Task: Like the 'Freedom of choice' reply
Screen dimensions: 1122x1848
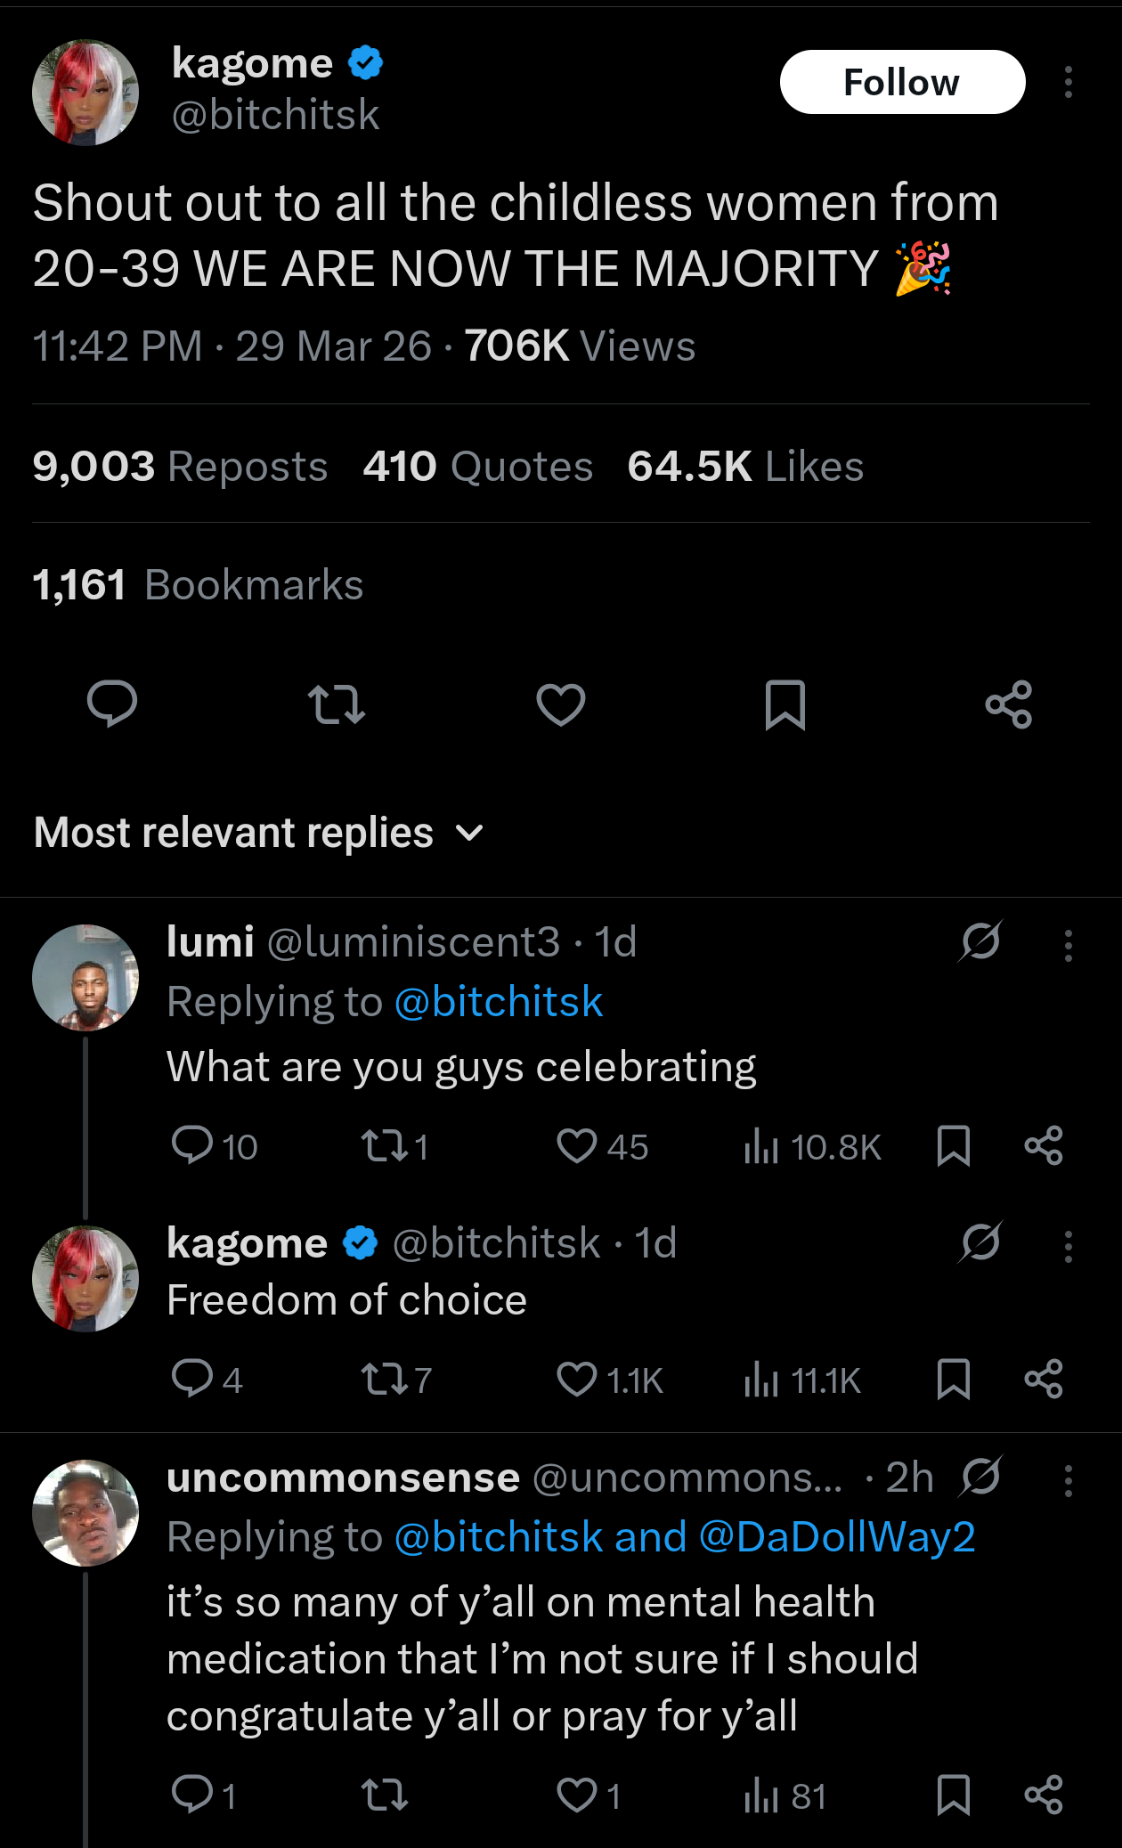Action: tap(577, 1380)
